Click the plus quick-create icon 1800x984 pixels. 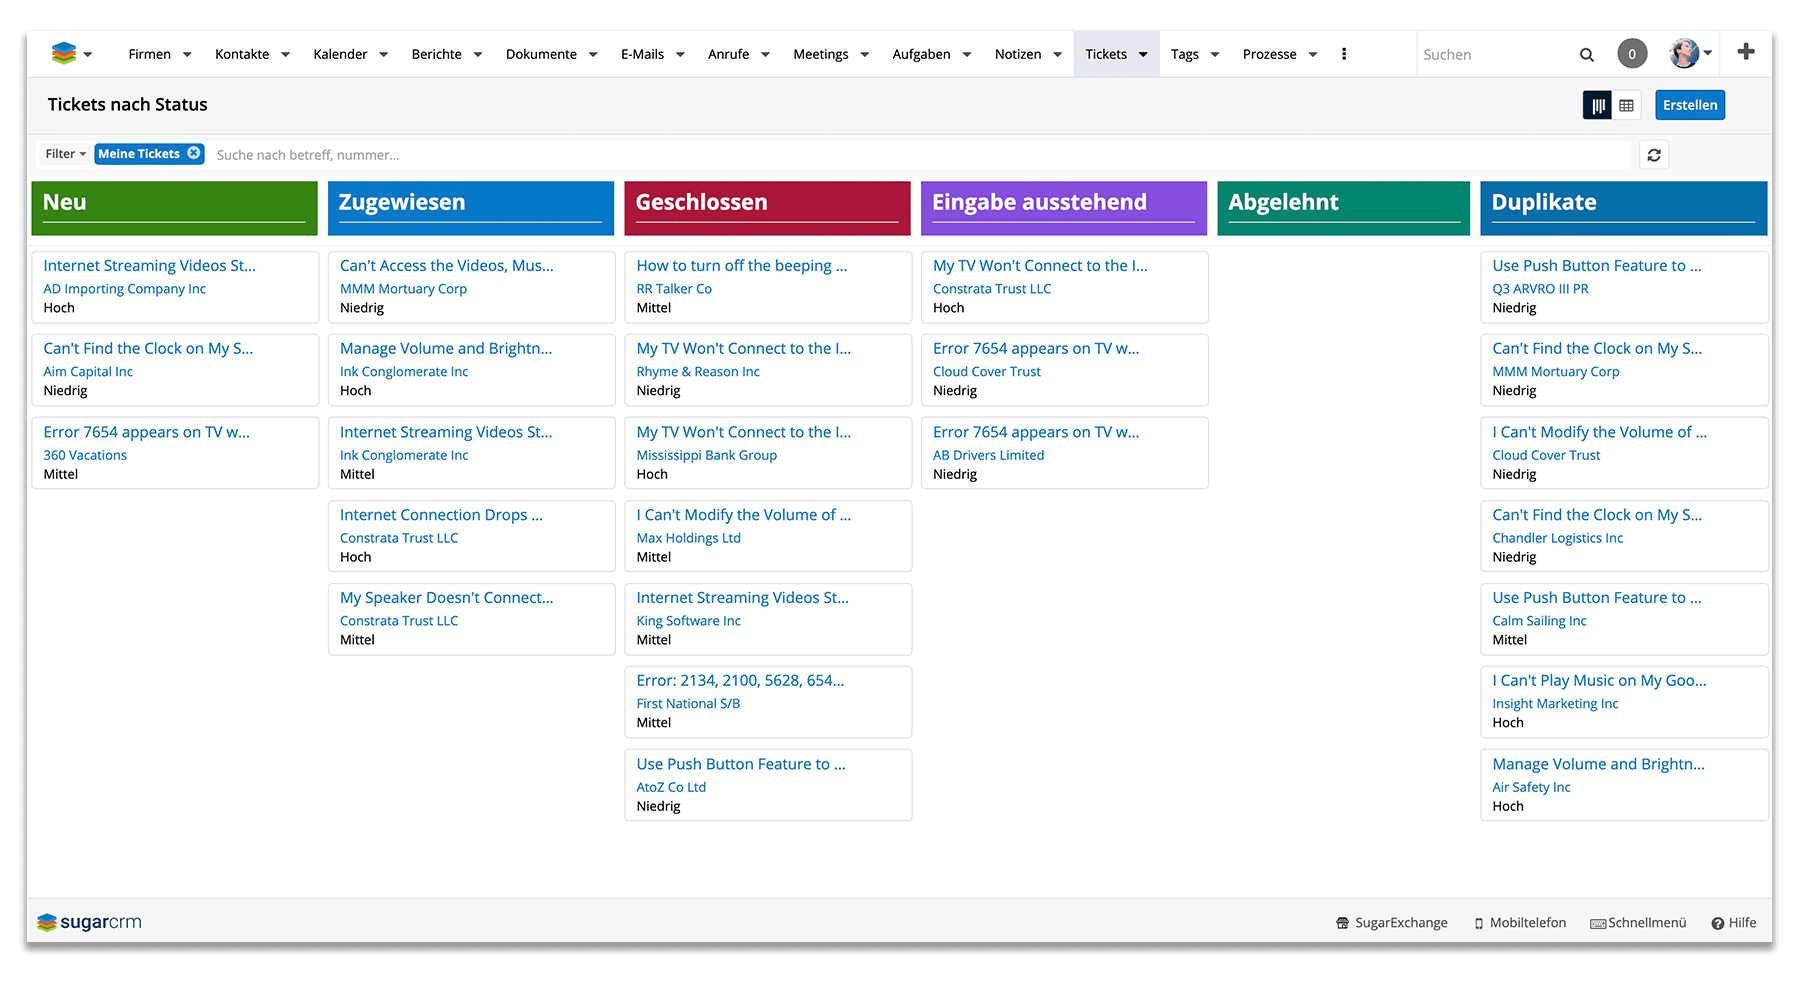[1745, 52]
